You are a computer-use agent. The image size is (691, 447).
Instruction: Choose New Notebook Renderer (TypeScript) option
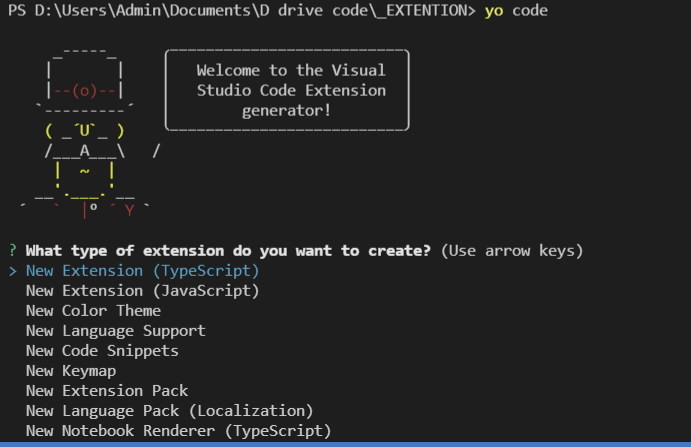[178, 431]
